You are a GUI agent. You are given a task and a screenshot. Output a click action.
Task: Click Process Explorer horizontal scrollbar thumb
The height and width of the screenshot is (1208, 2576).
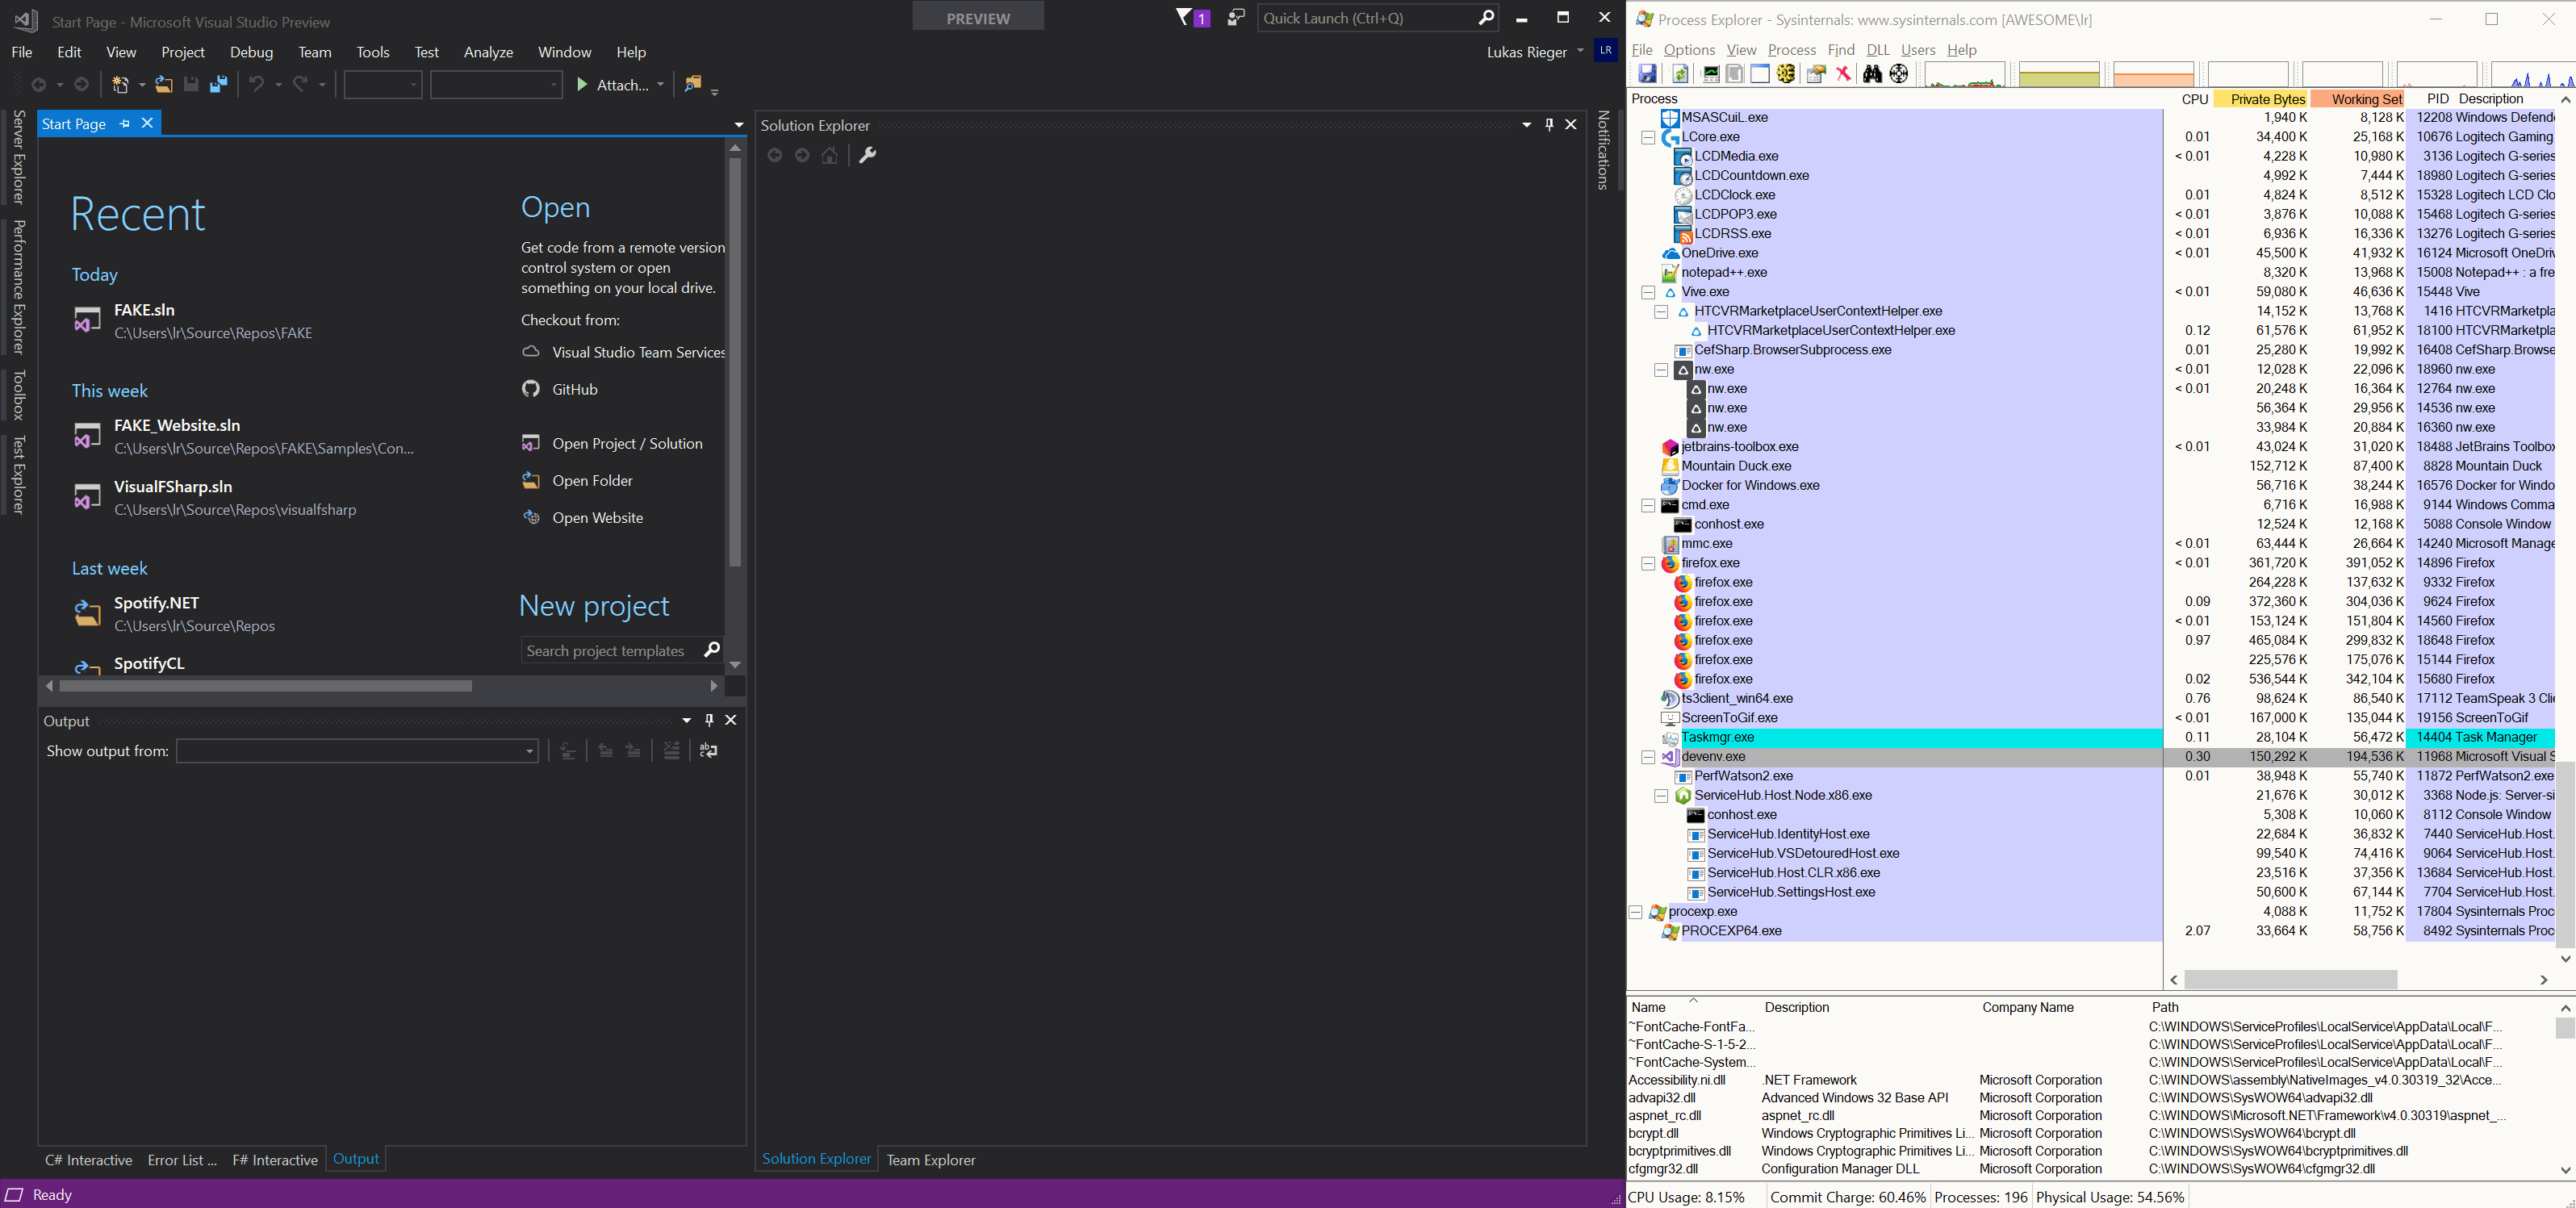[2290, 980]
